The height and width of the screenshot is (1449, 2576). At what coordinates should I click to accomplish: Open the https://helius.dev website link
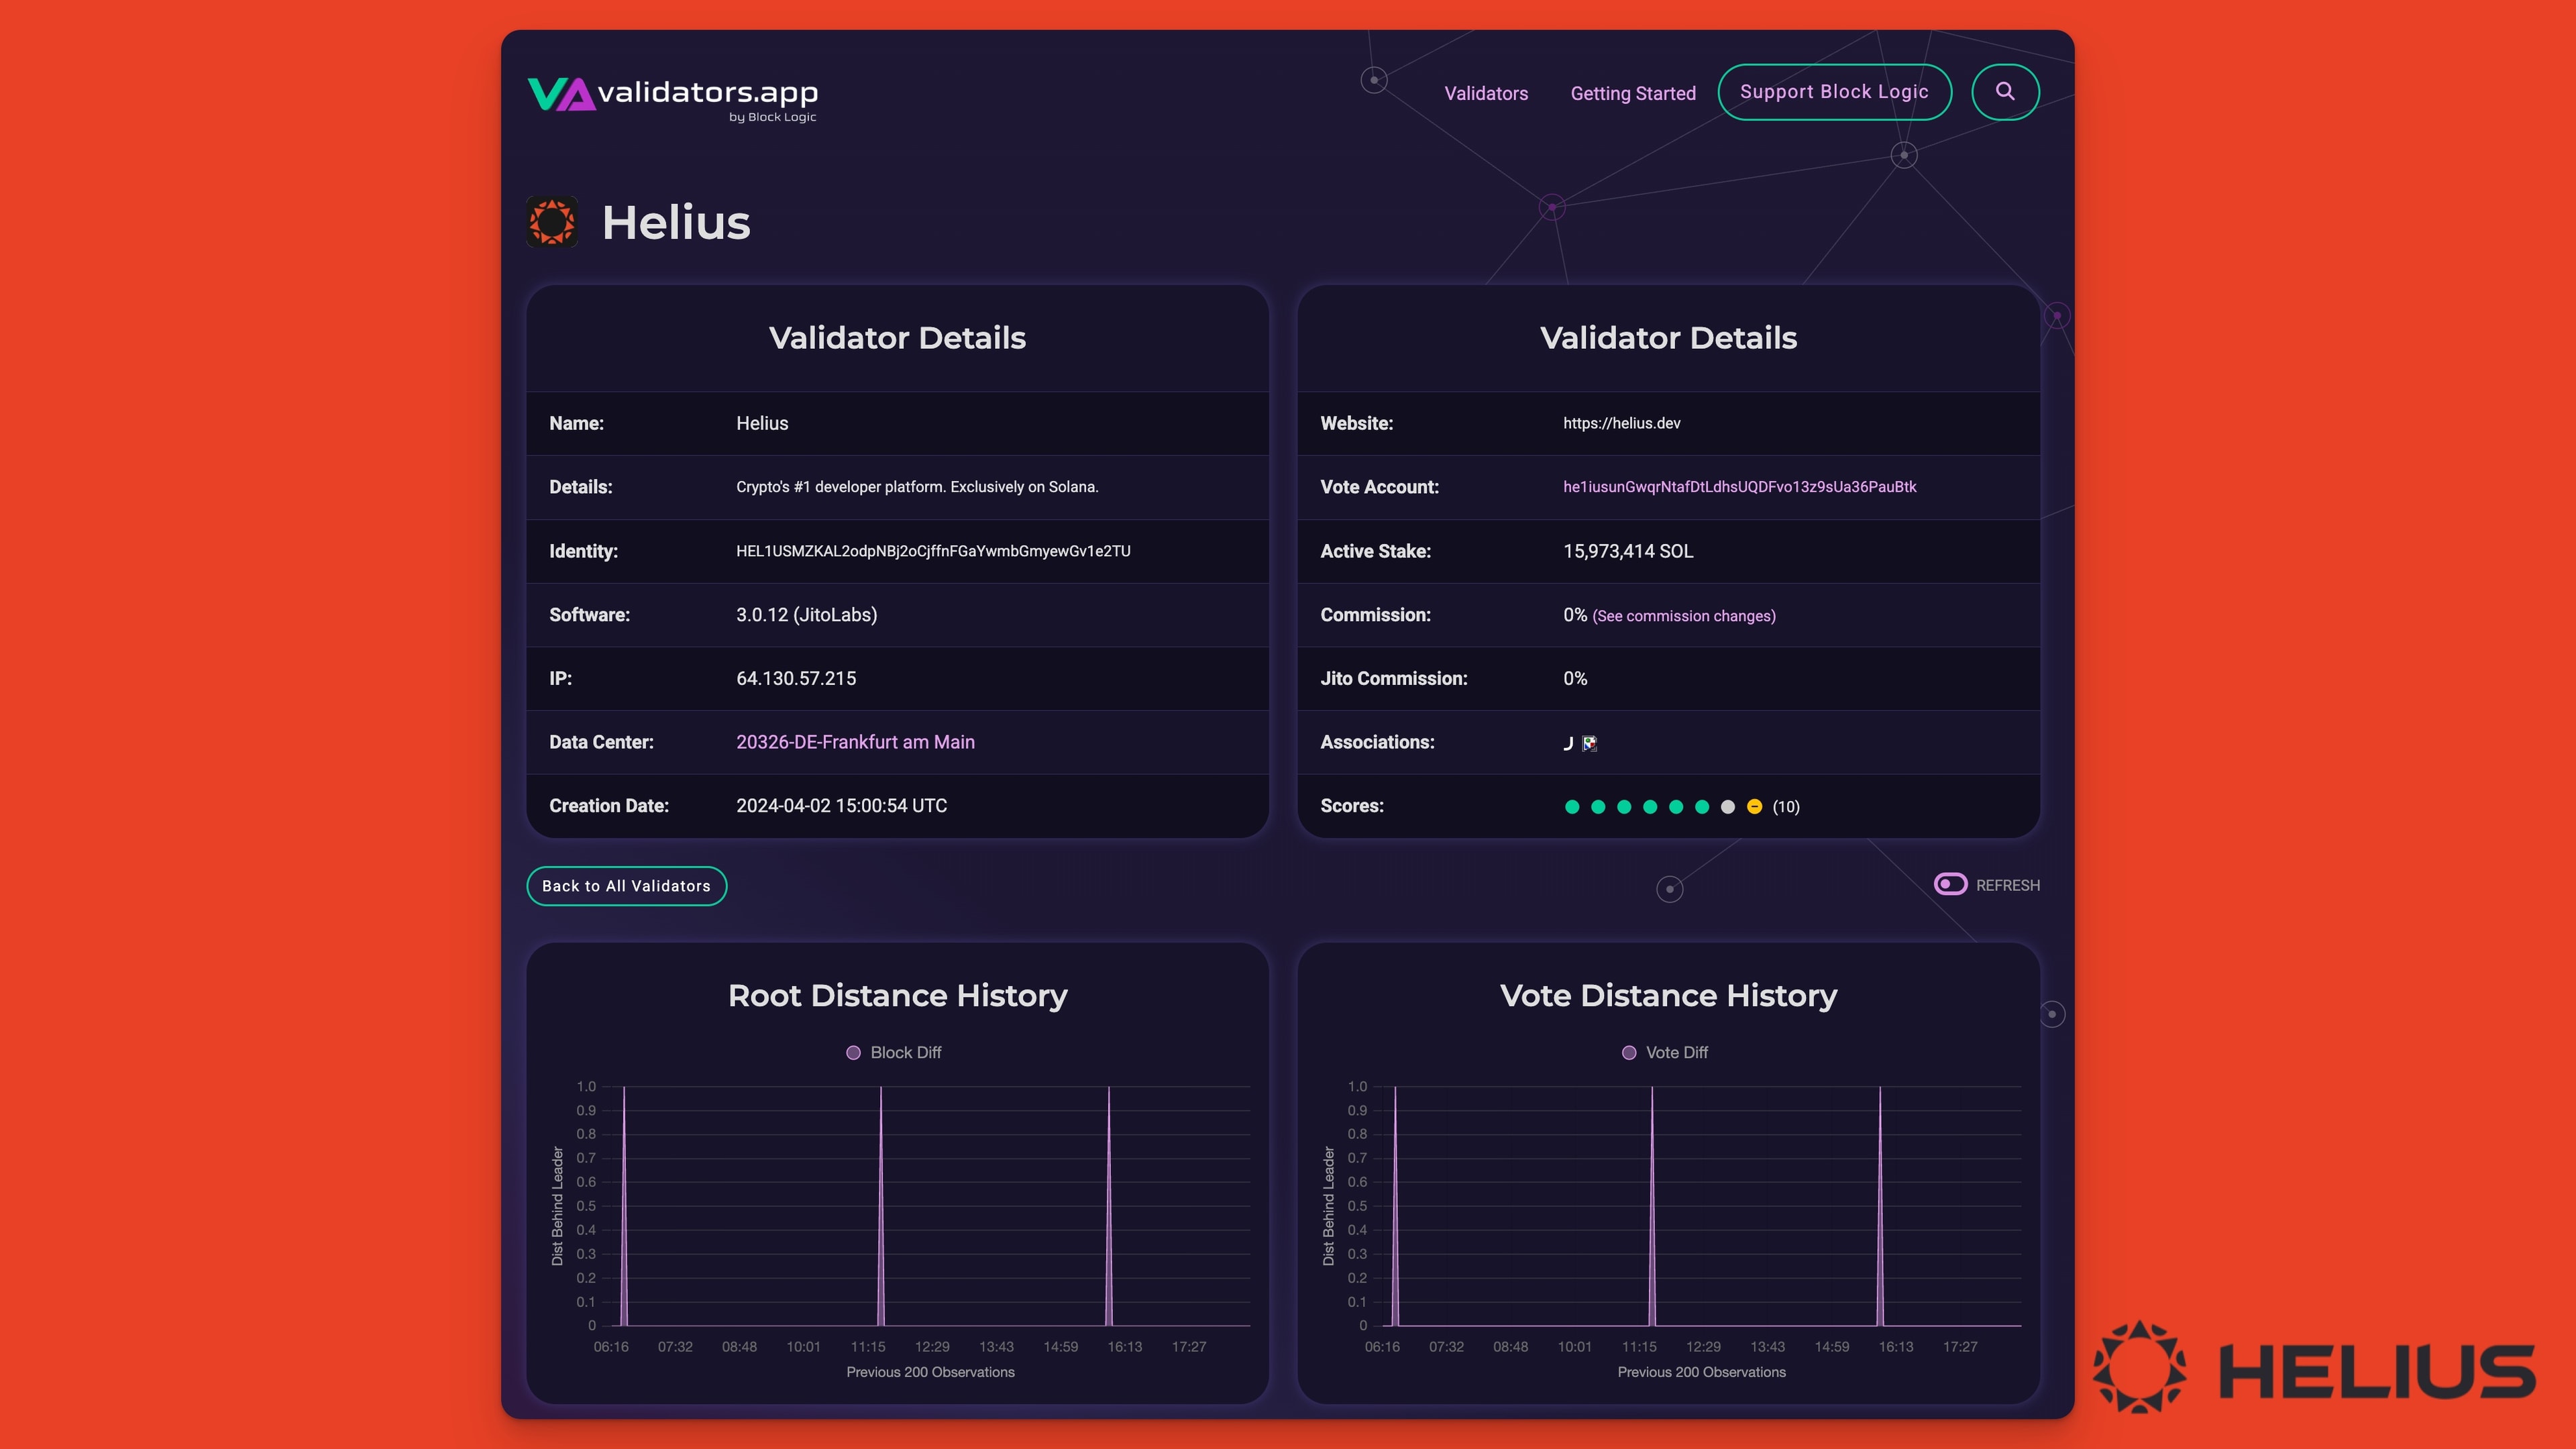[1622, 423]
